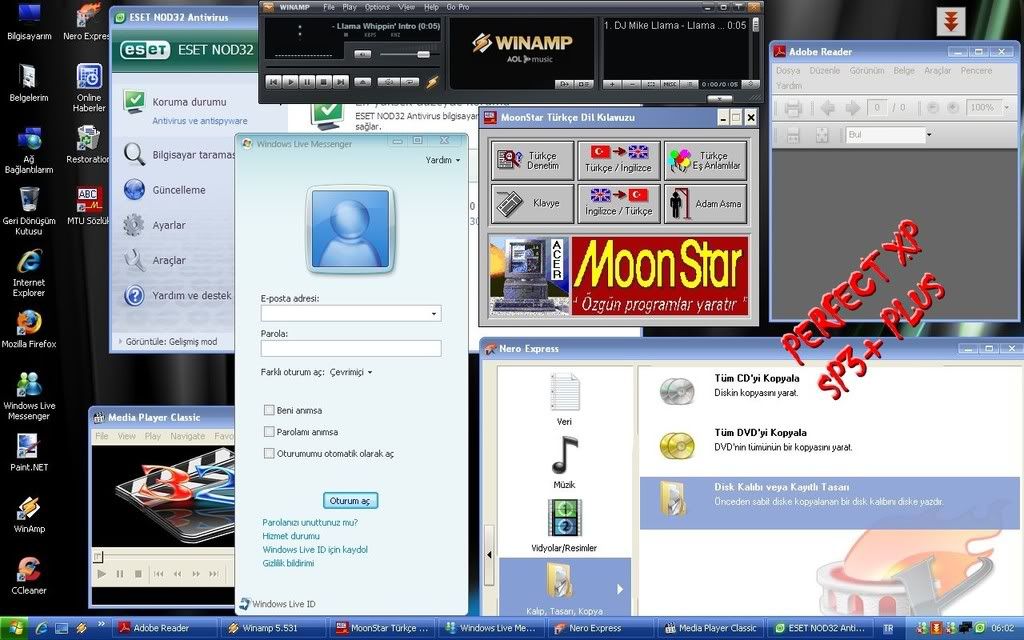Open the Bul search dropdown arrow in Adobe Reader

point(929,135)
